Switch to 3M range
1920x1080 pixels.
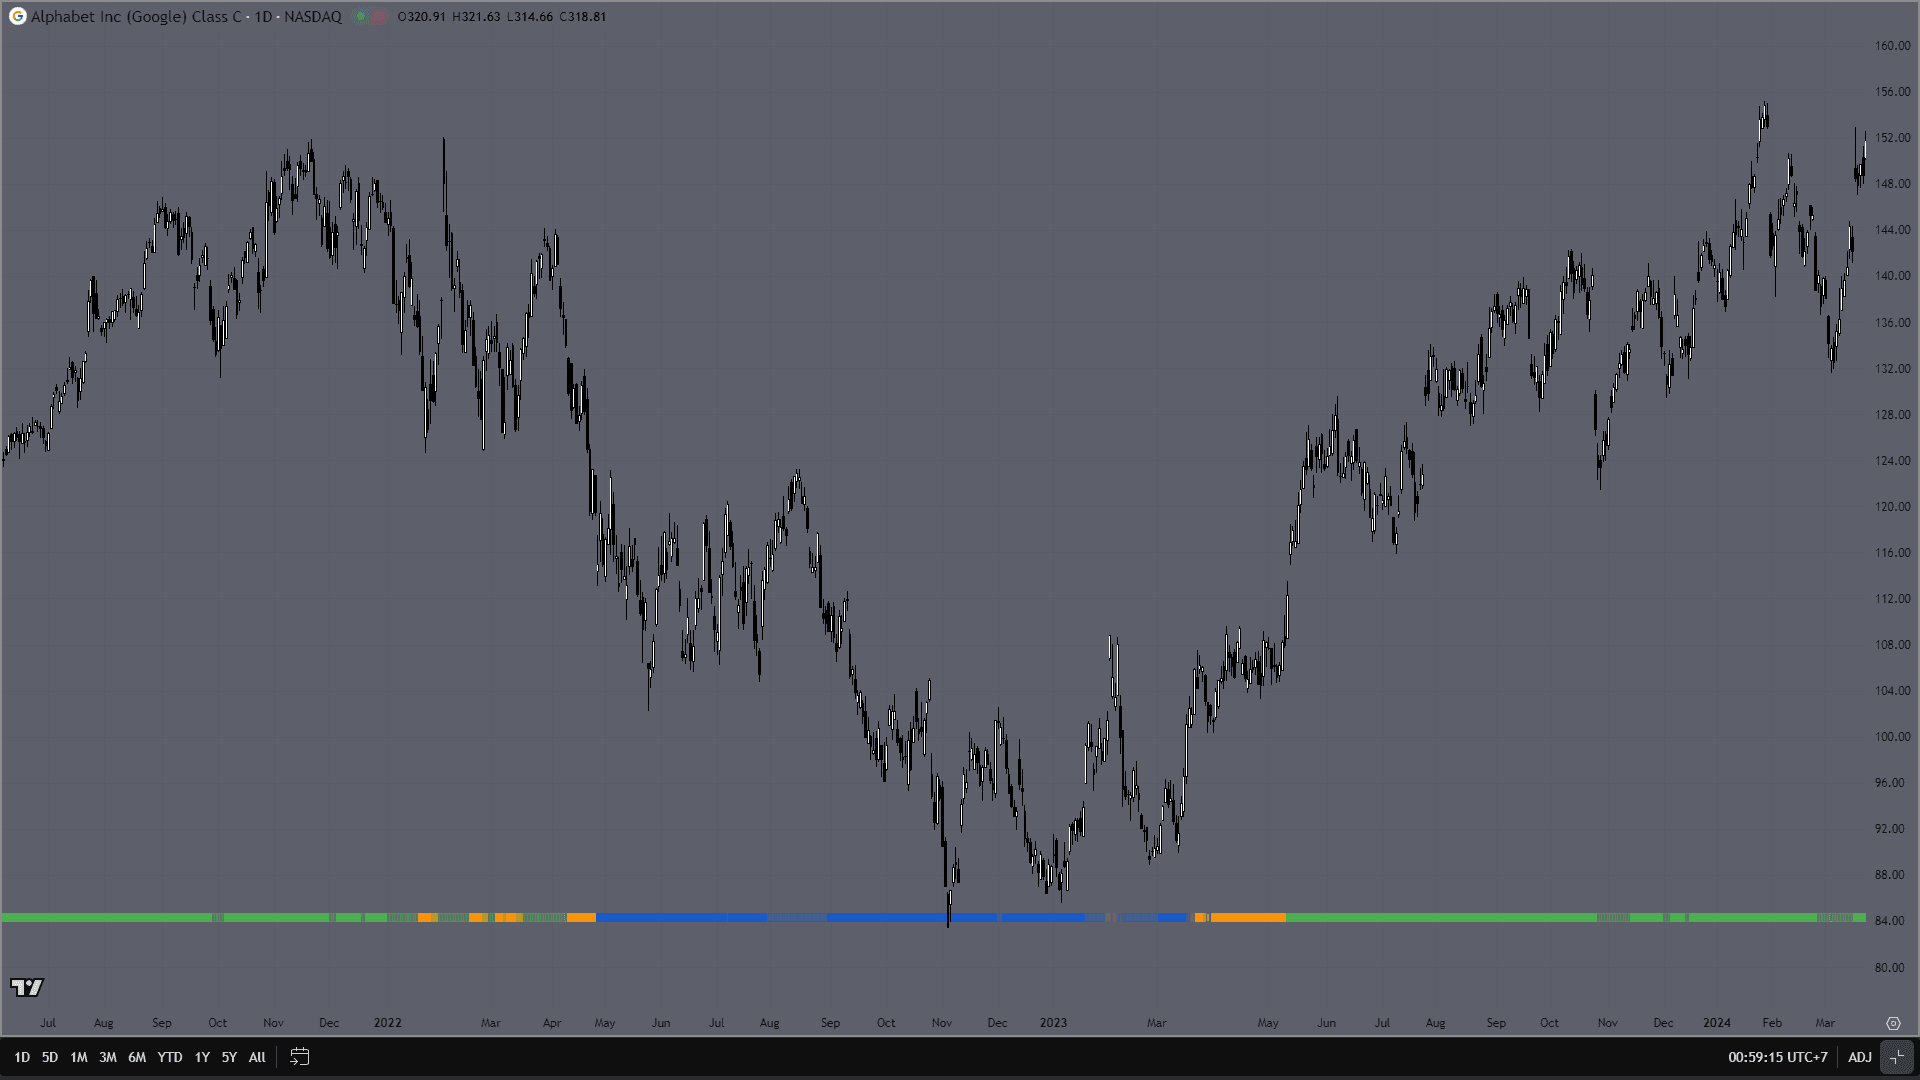click(108, 1057)
